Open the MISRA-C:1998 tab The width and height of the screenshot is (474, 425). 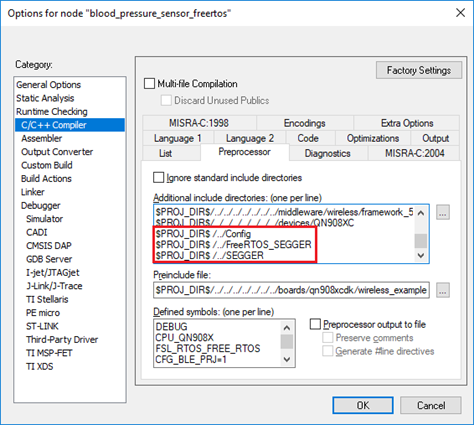[199, 123]
